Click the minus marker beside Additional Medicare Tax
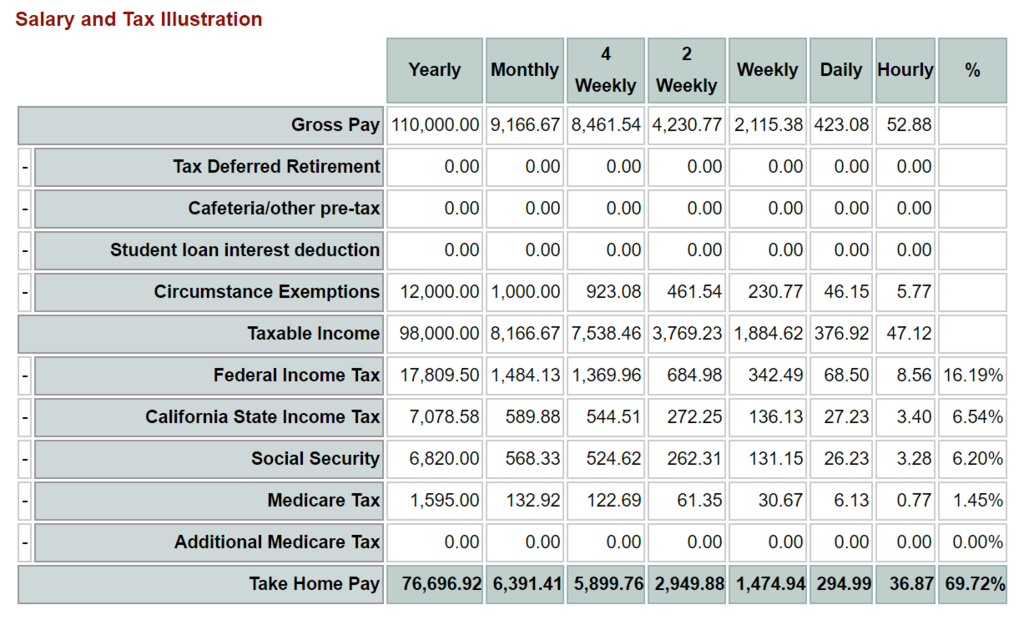Image resolution: width=1024 pixels, height=620 pixels. [25, 542]
